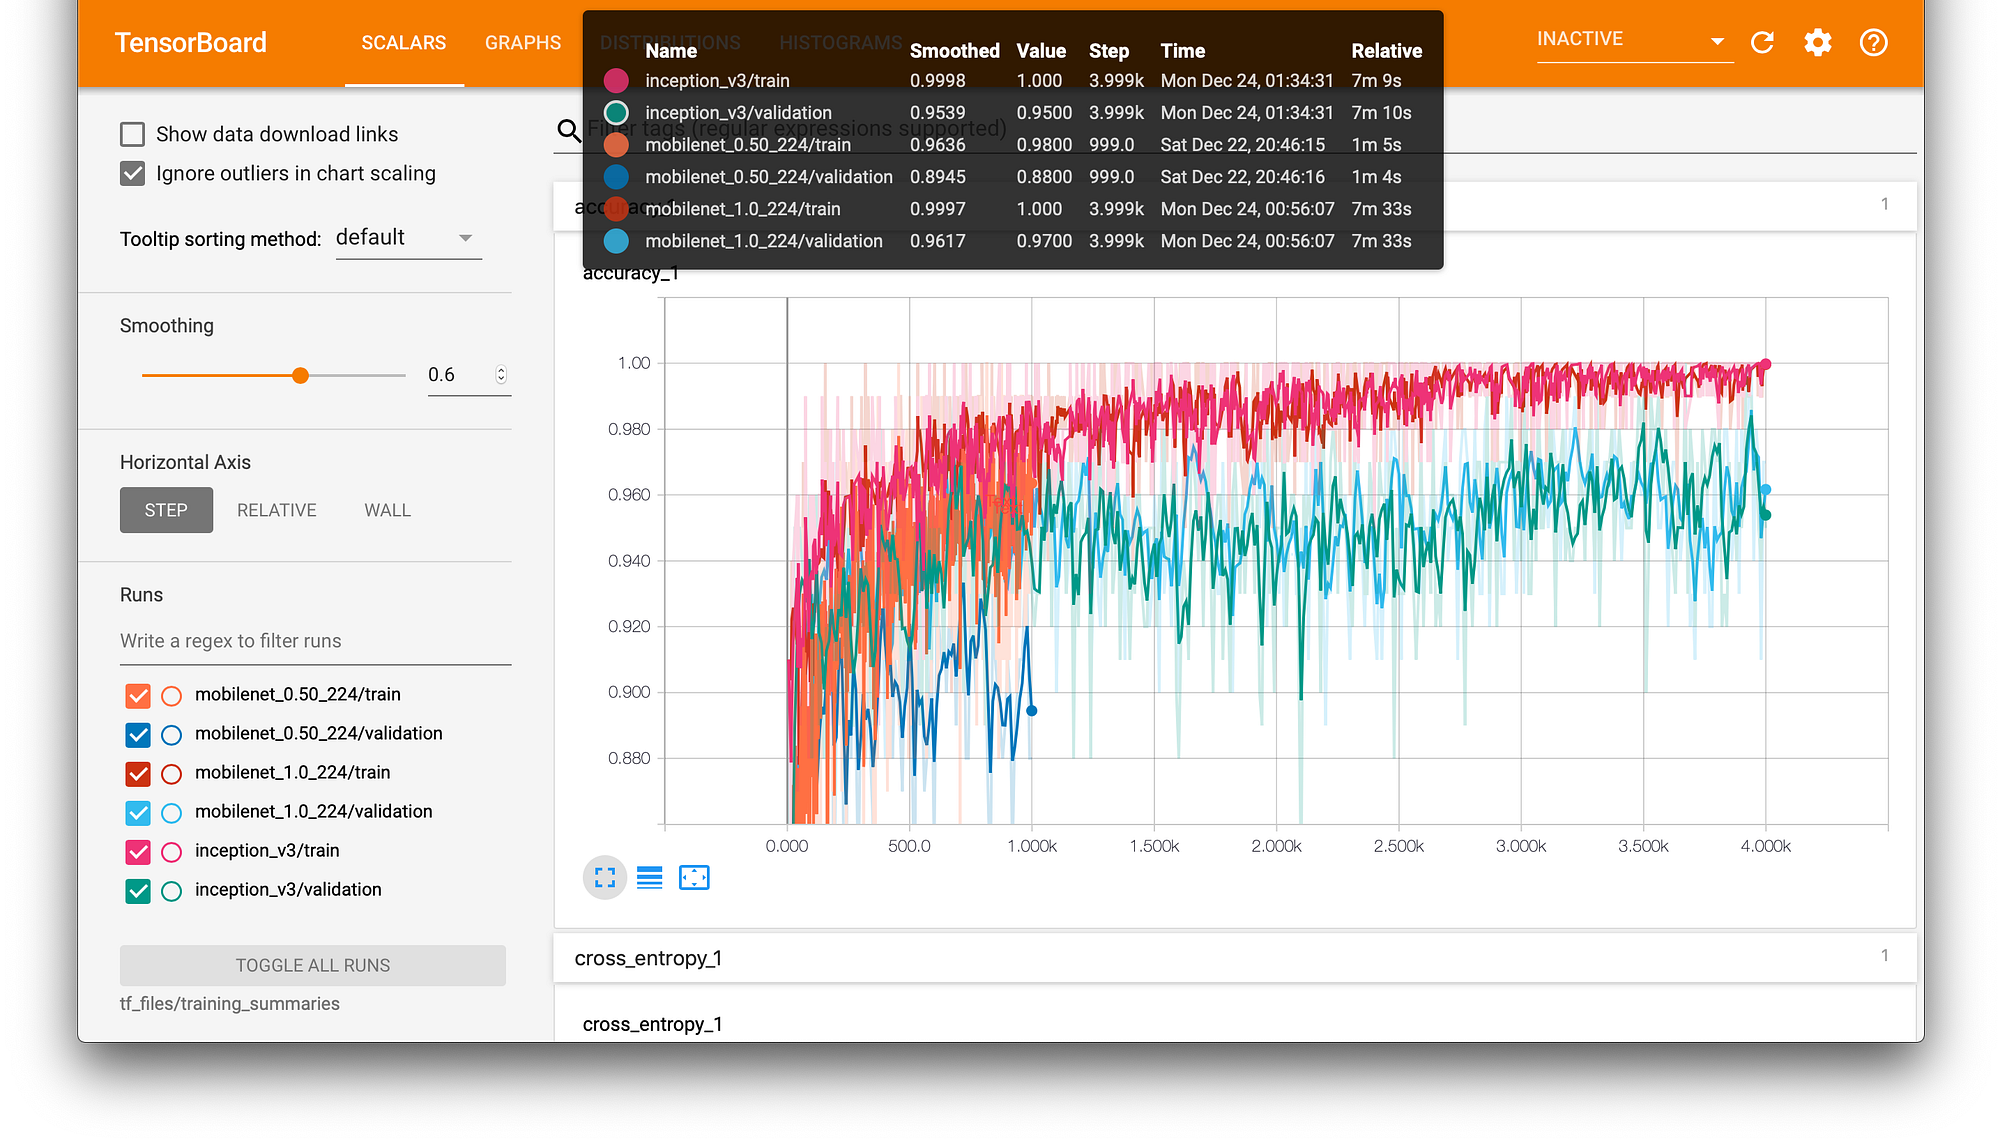Click fit domain to data icon
Screen dimensions: 2000x1145
tap(694, 878)
